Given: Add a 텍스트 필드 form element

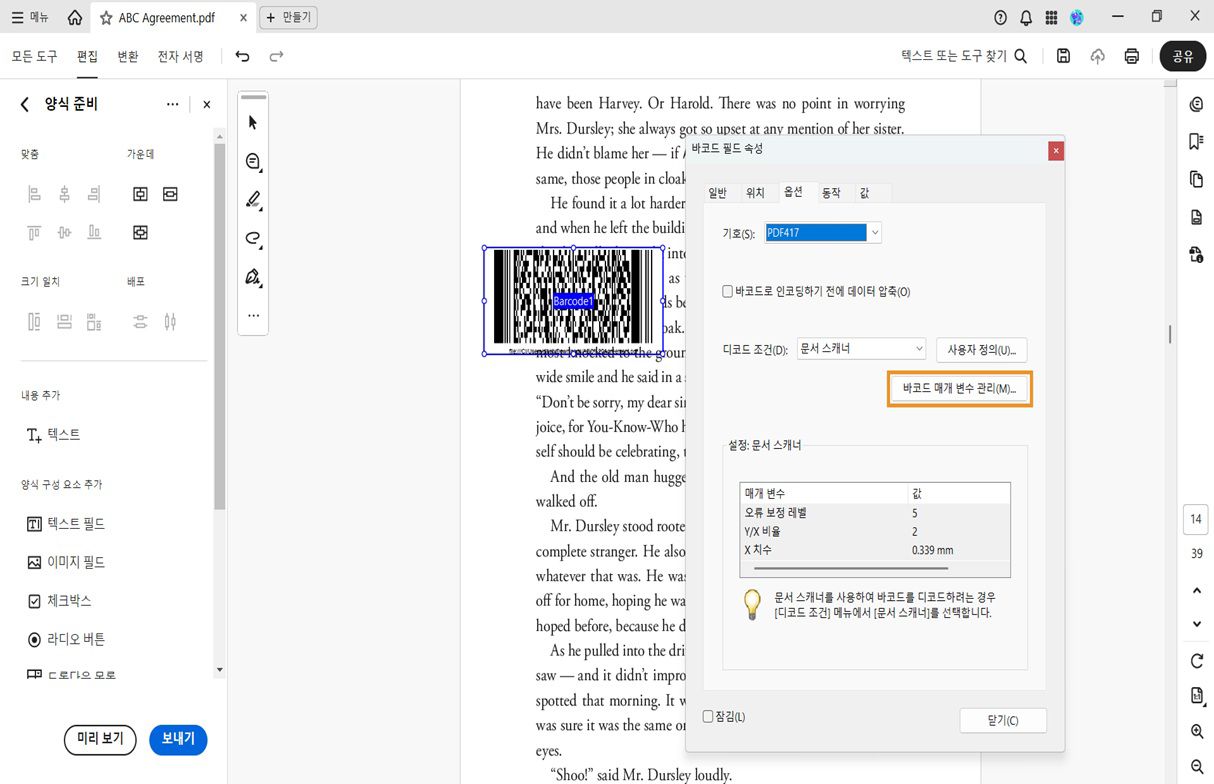Looking at the screenshot, I should [x=66, y=524].
